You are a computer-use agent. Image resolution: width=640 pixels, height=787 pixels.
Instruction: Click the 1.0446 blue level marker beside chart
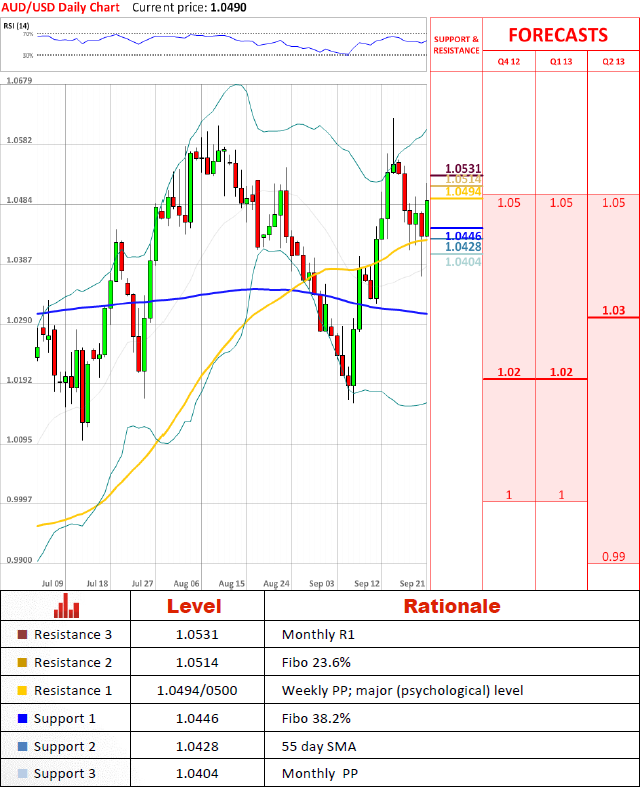click(x=463, y=235)
